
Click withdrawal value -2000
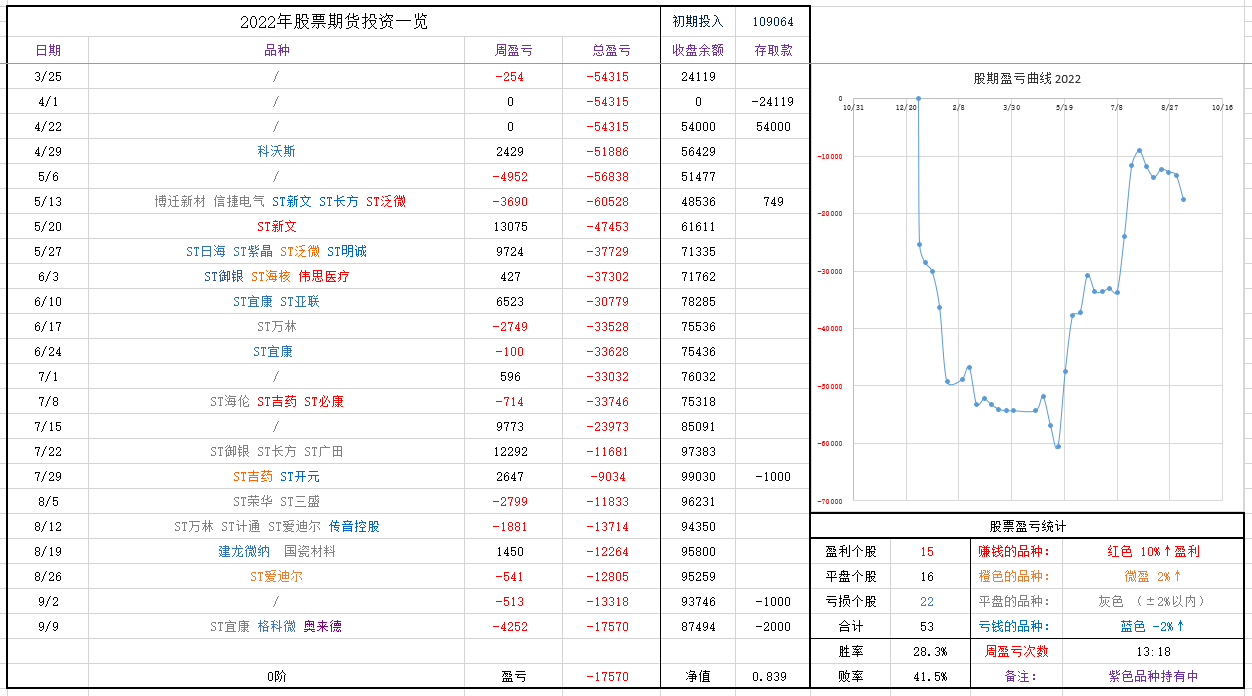tap(773, 627)
